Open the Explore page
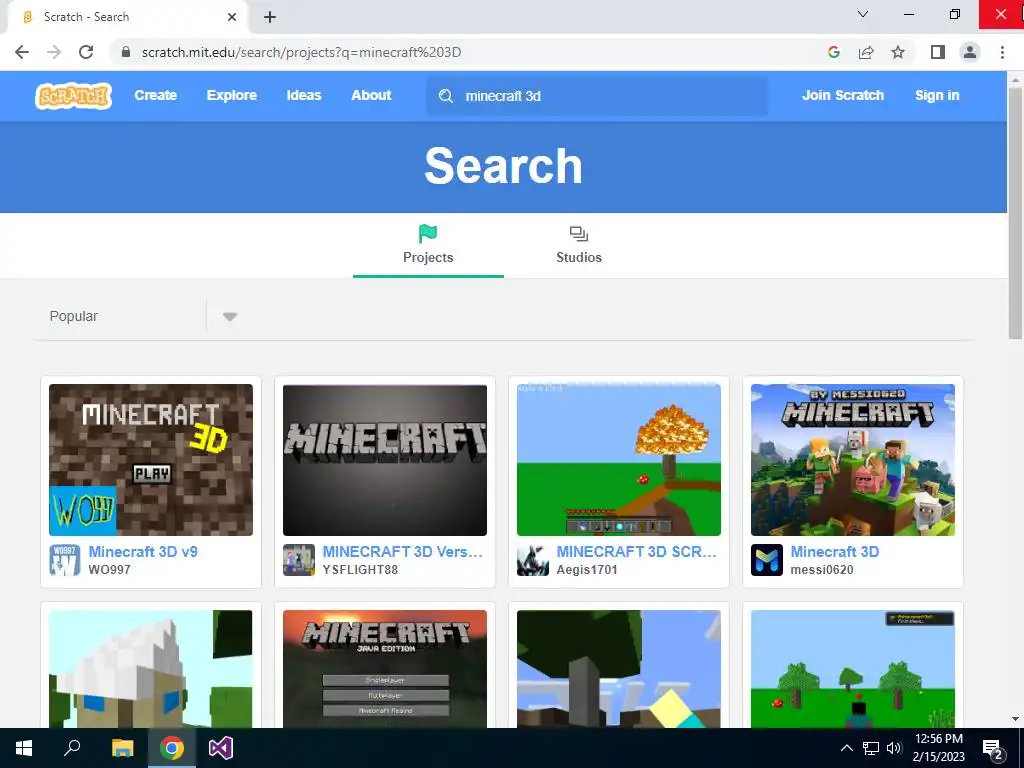The image size is (1024, 768). (232, 95)
